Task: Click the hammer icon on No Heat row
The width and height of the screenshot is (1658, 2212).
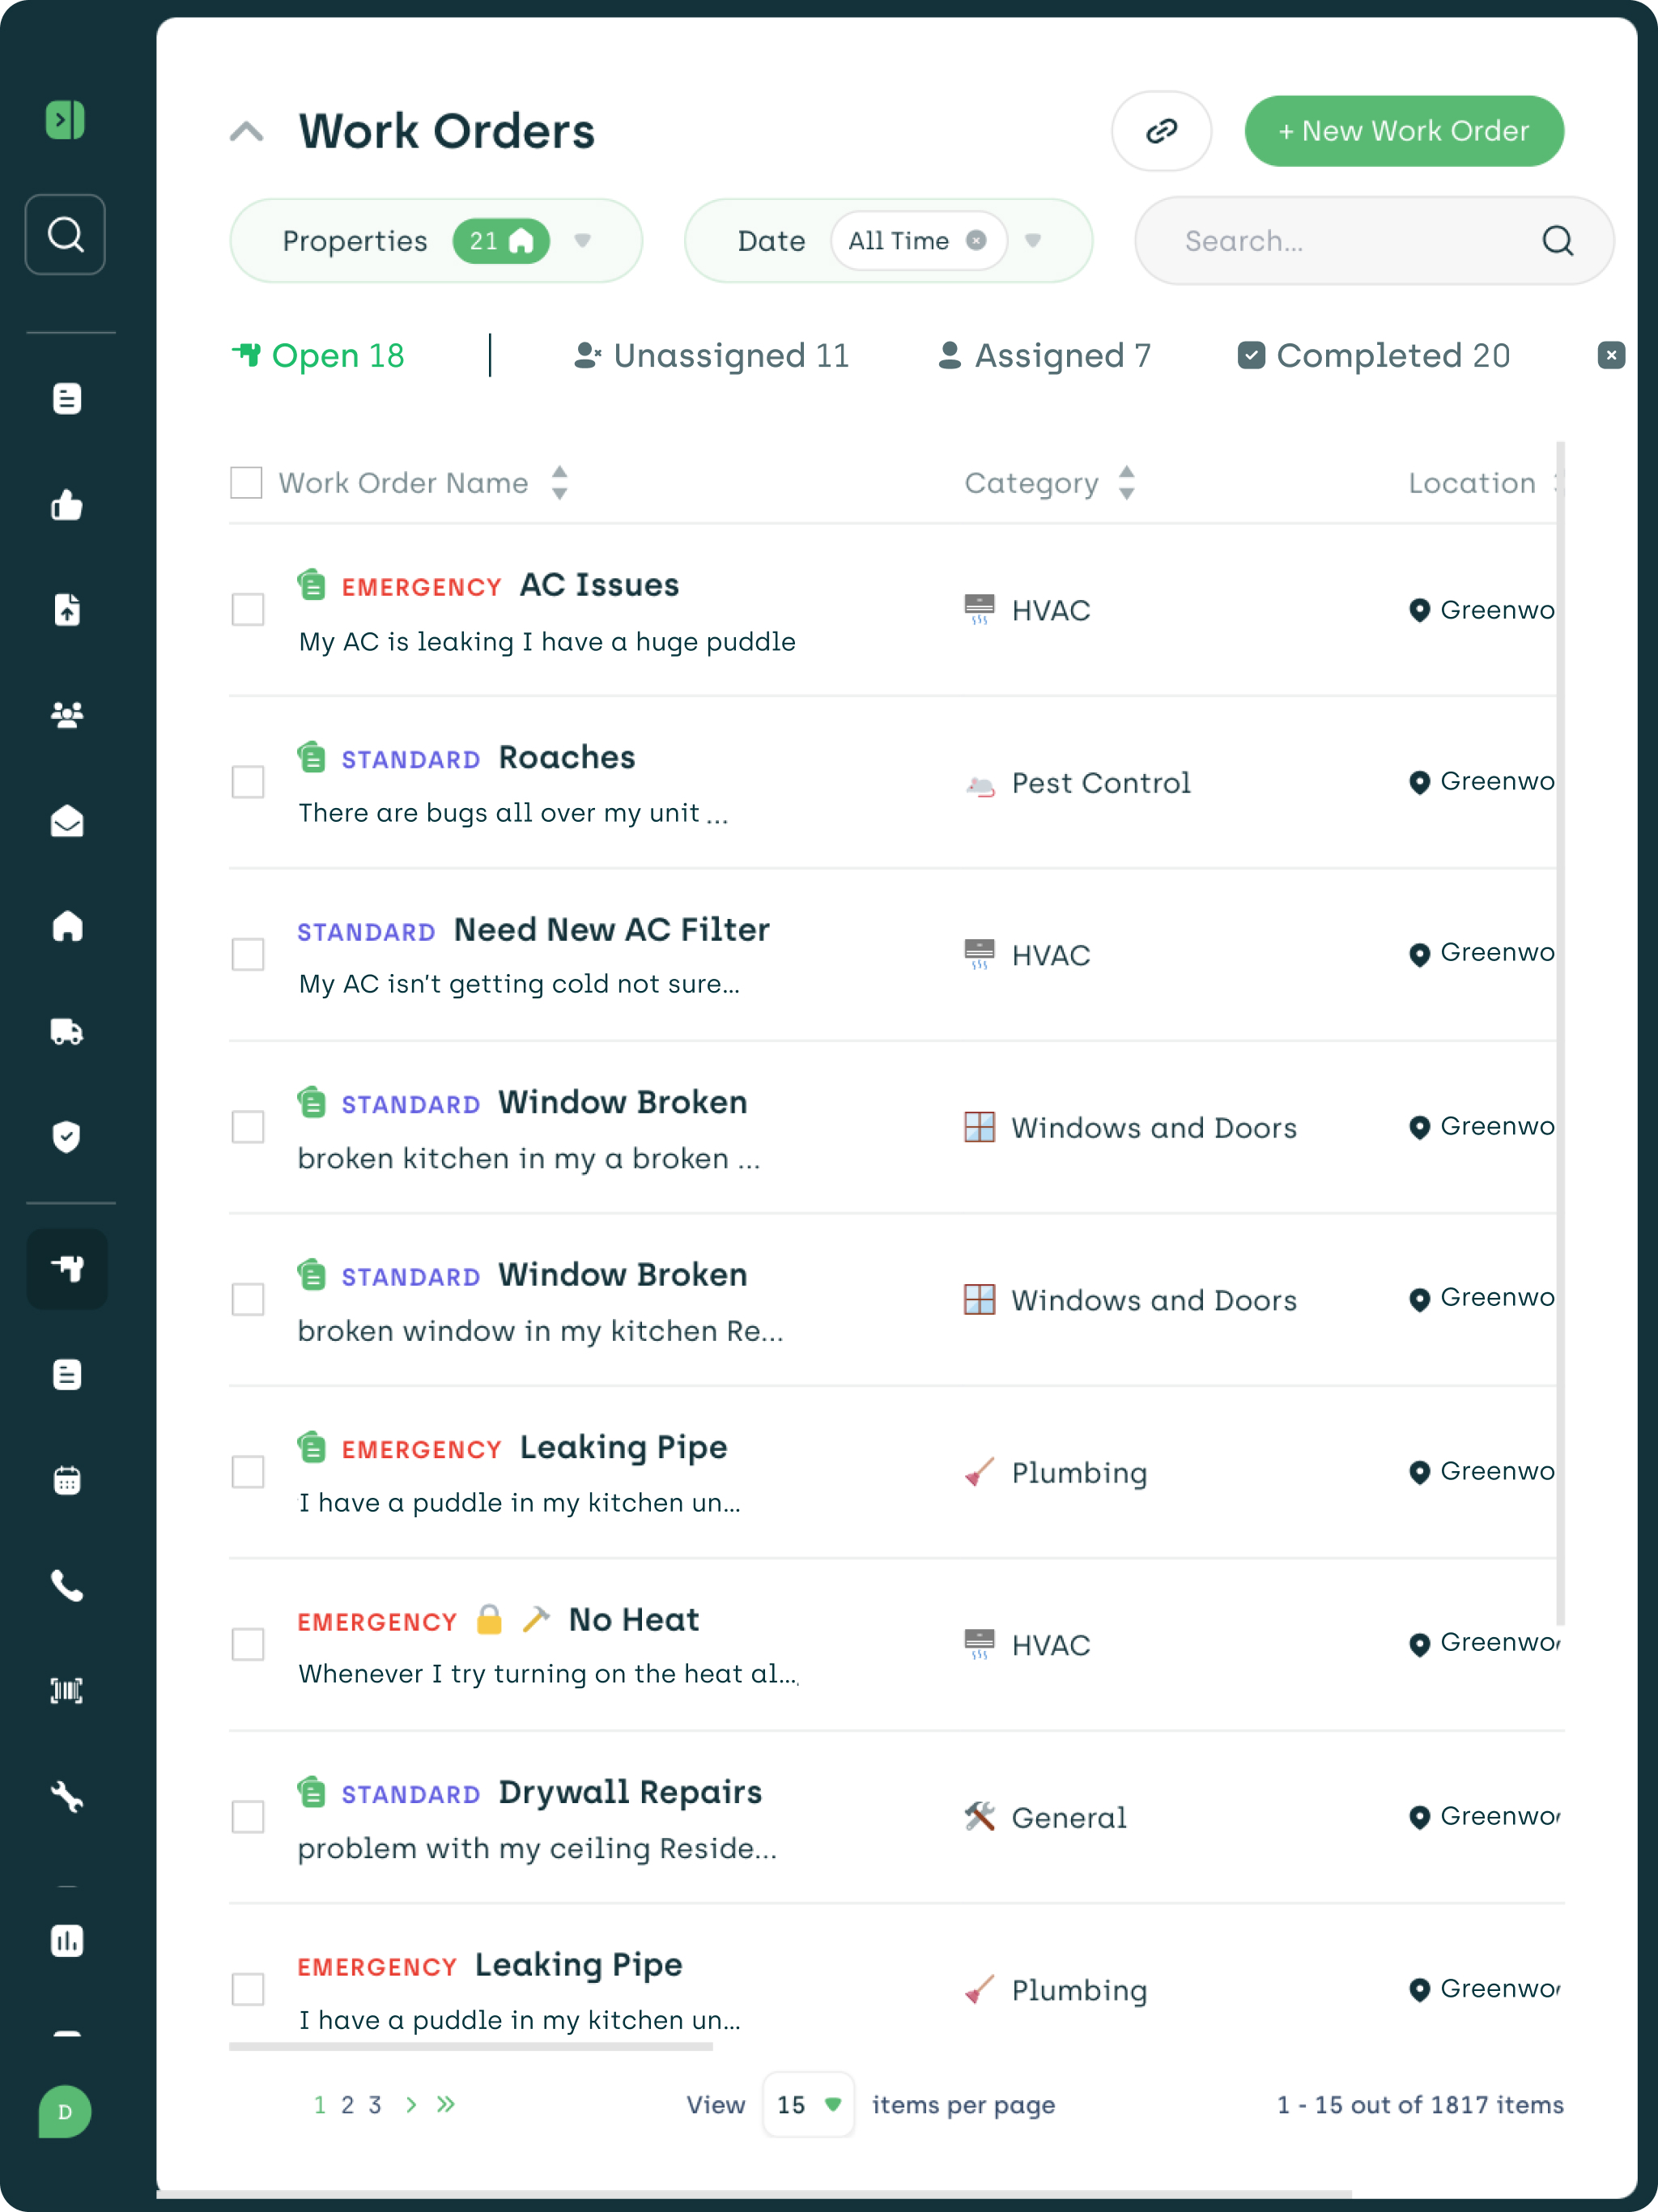Action: [x=536, y=1619]
